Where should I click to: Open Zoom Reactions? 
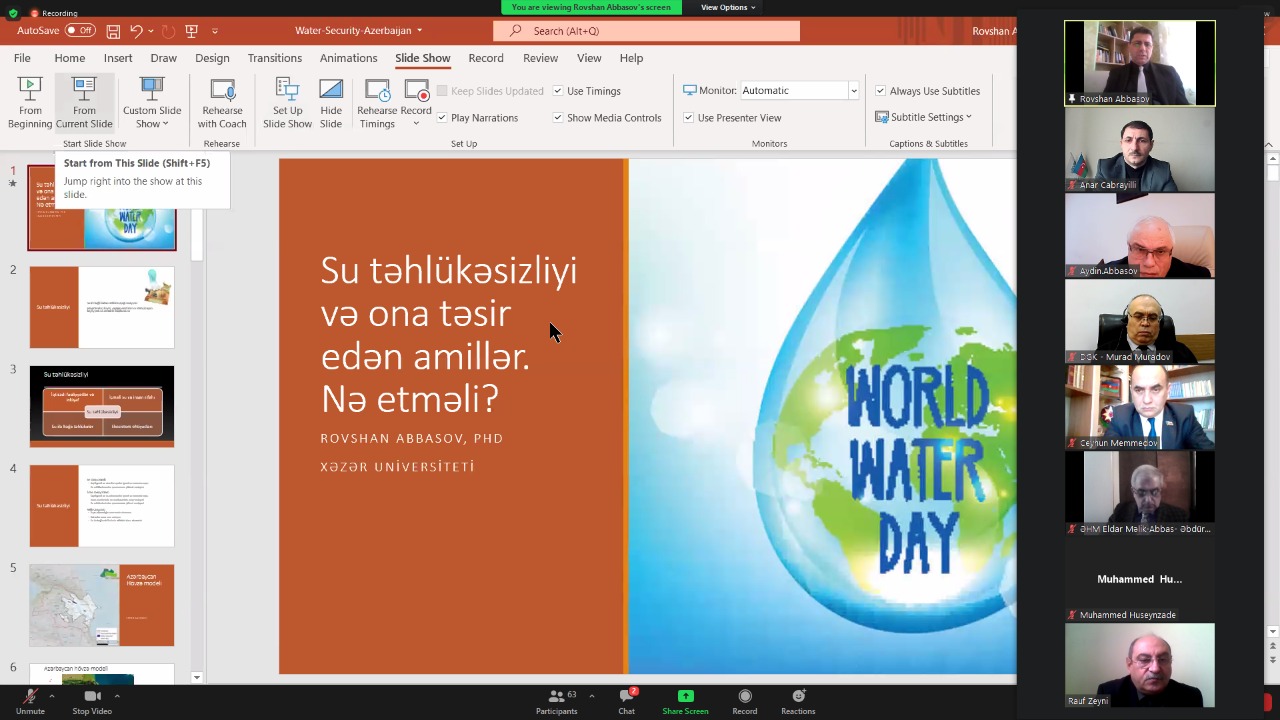tap(798, 701)
